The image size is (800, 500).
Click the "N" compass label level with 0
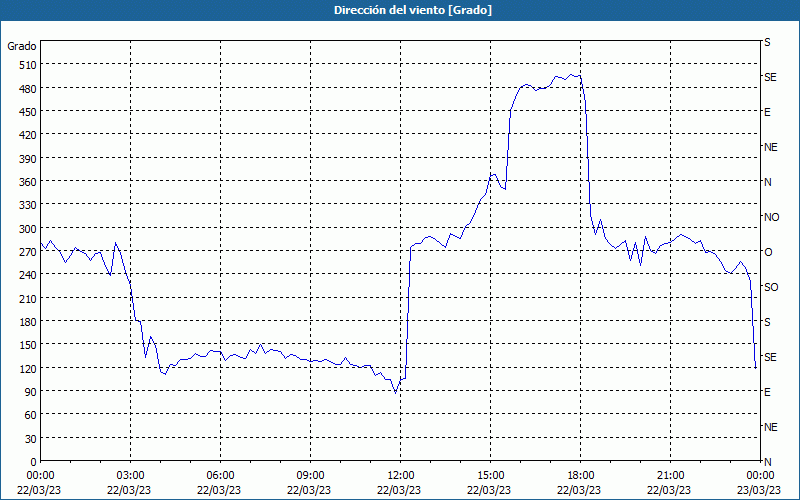[x=767, y=462]
